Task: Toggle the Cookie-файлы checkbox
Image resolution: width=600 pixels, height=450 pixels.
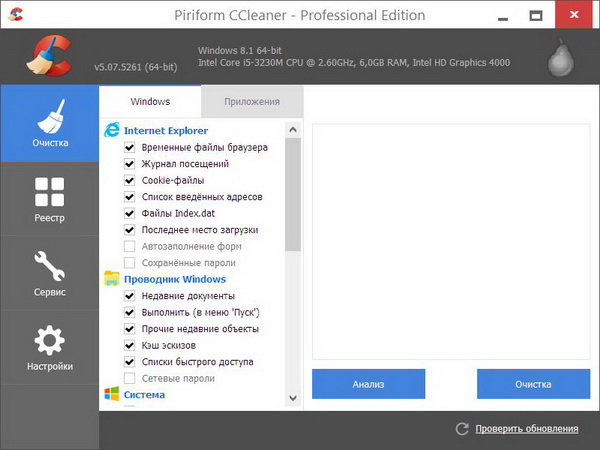Action: (129, 180)
